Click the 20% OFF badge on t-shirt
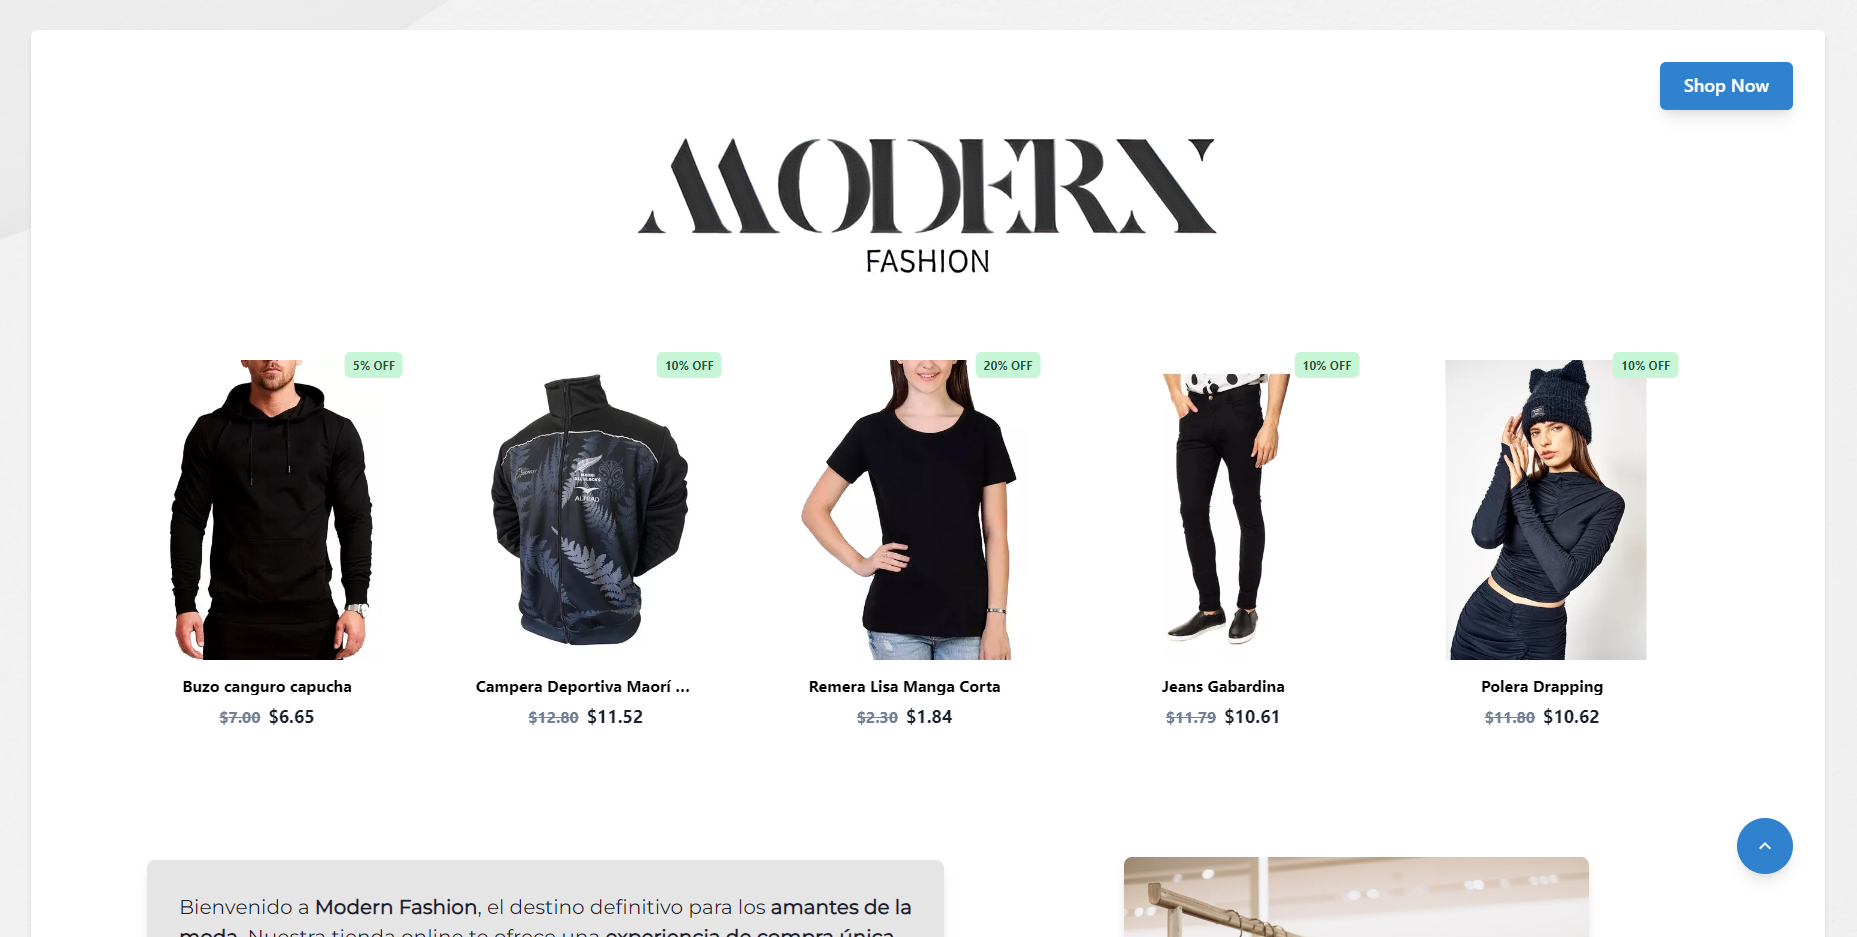 [x=1008, y=365]
